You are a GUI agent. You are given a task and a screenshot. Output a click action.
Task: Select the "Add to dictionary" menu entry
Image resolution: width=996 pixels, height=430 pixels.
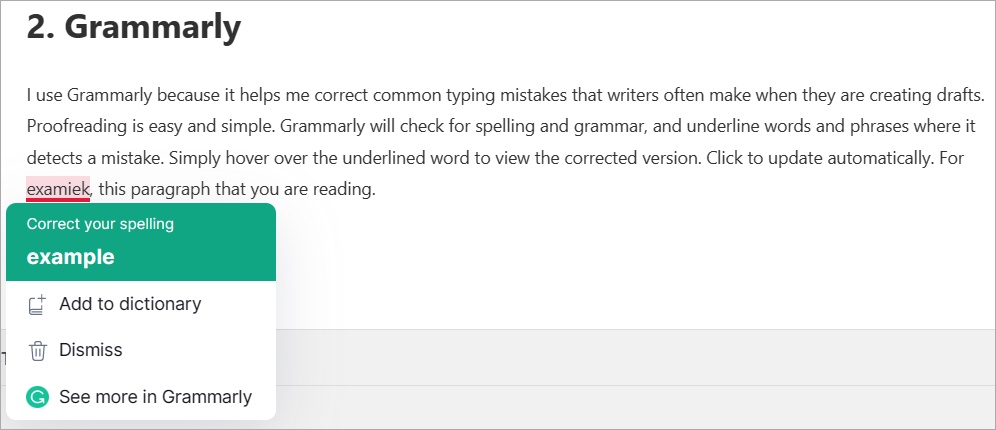[141, 304]
